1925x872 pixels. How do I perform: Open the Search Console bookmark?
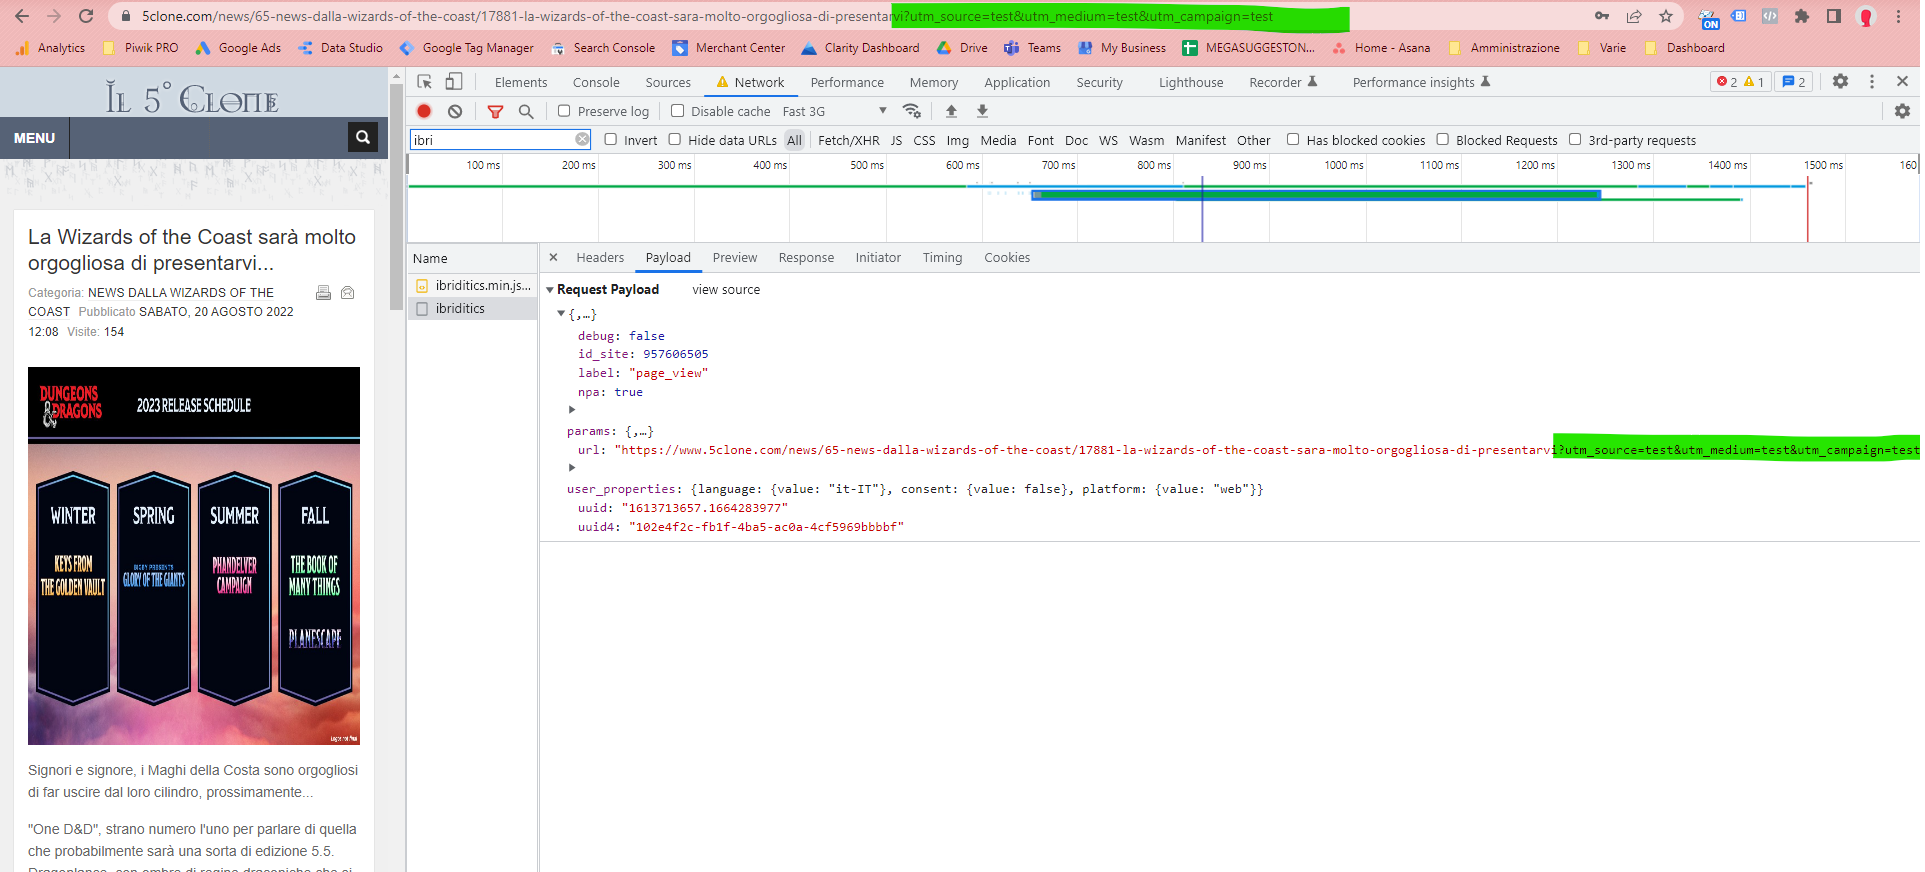[603, 47]
